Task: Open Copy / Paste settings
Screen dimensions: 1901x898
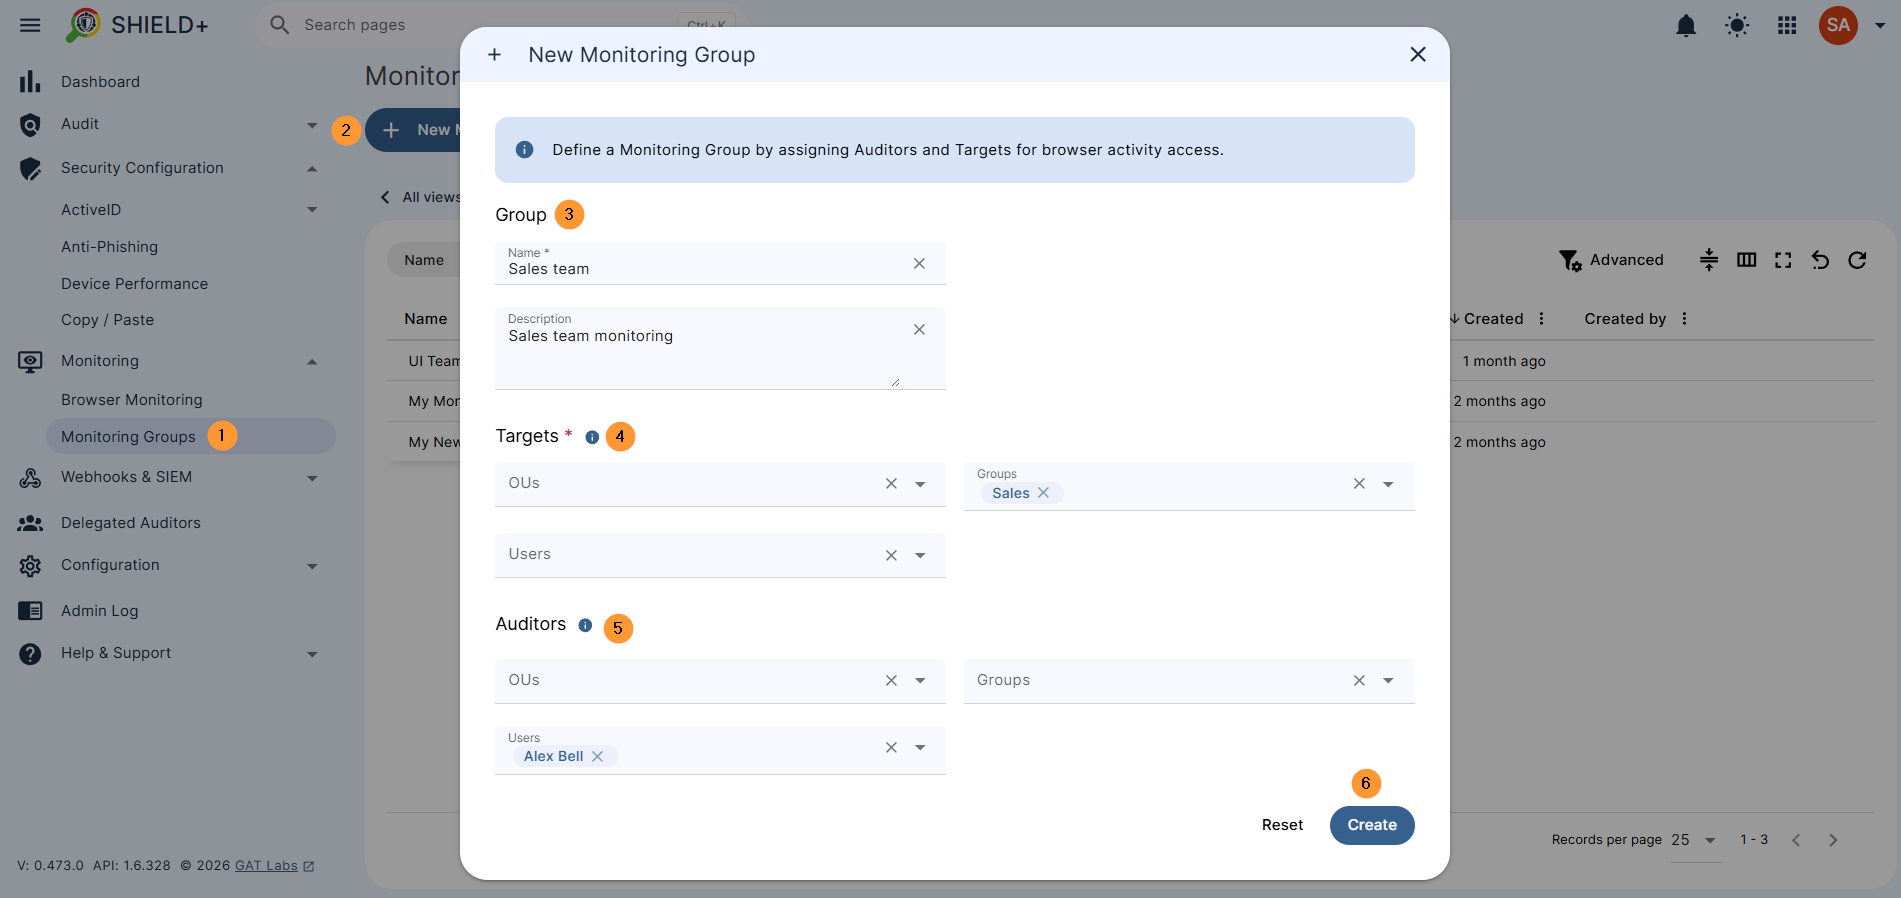Action: click(x=107, y=320)
